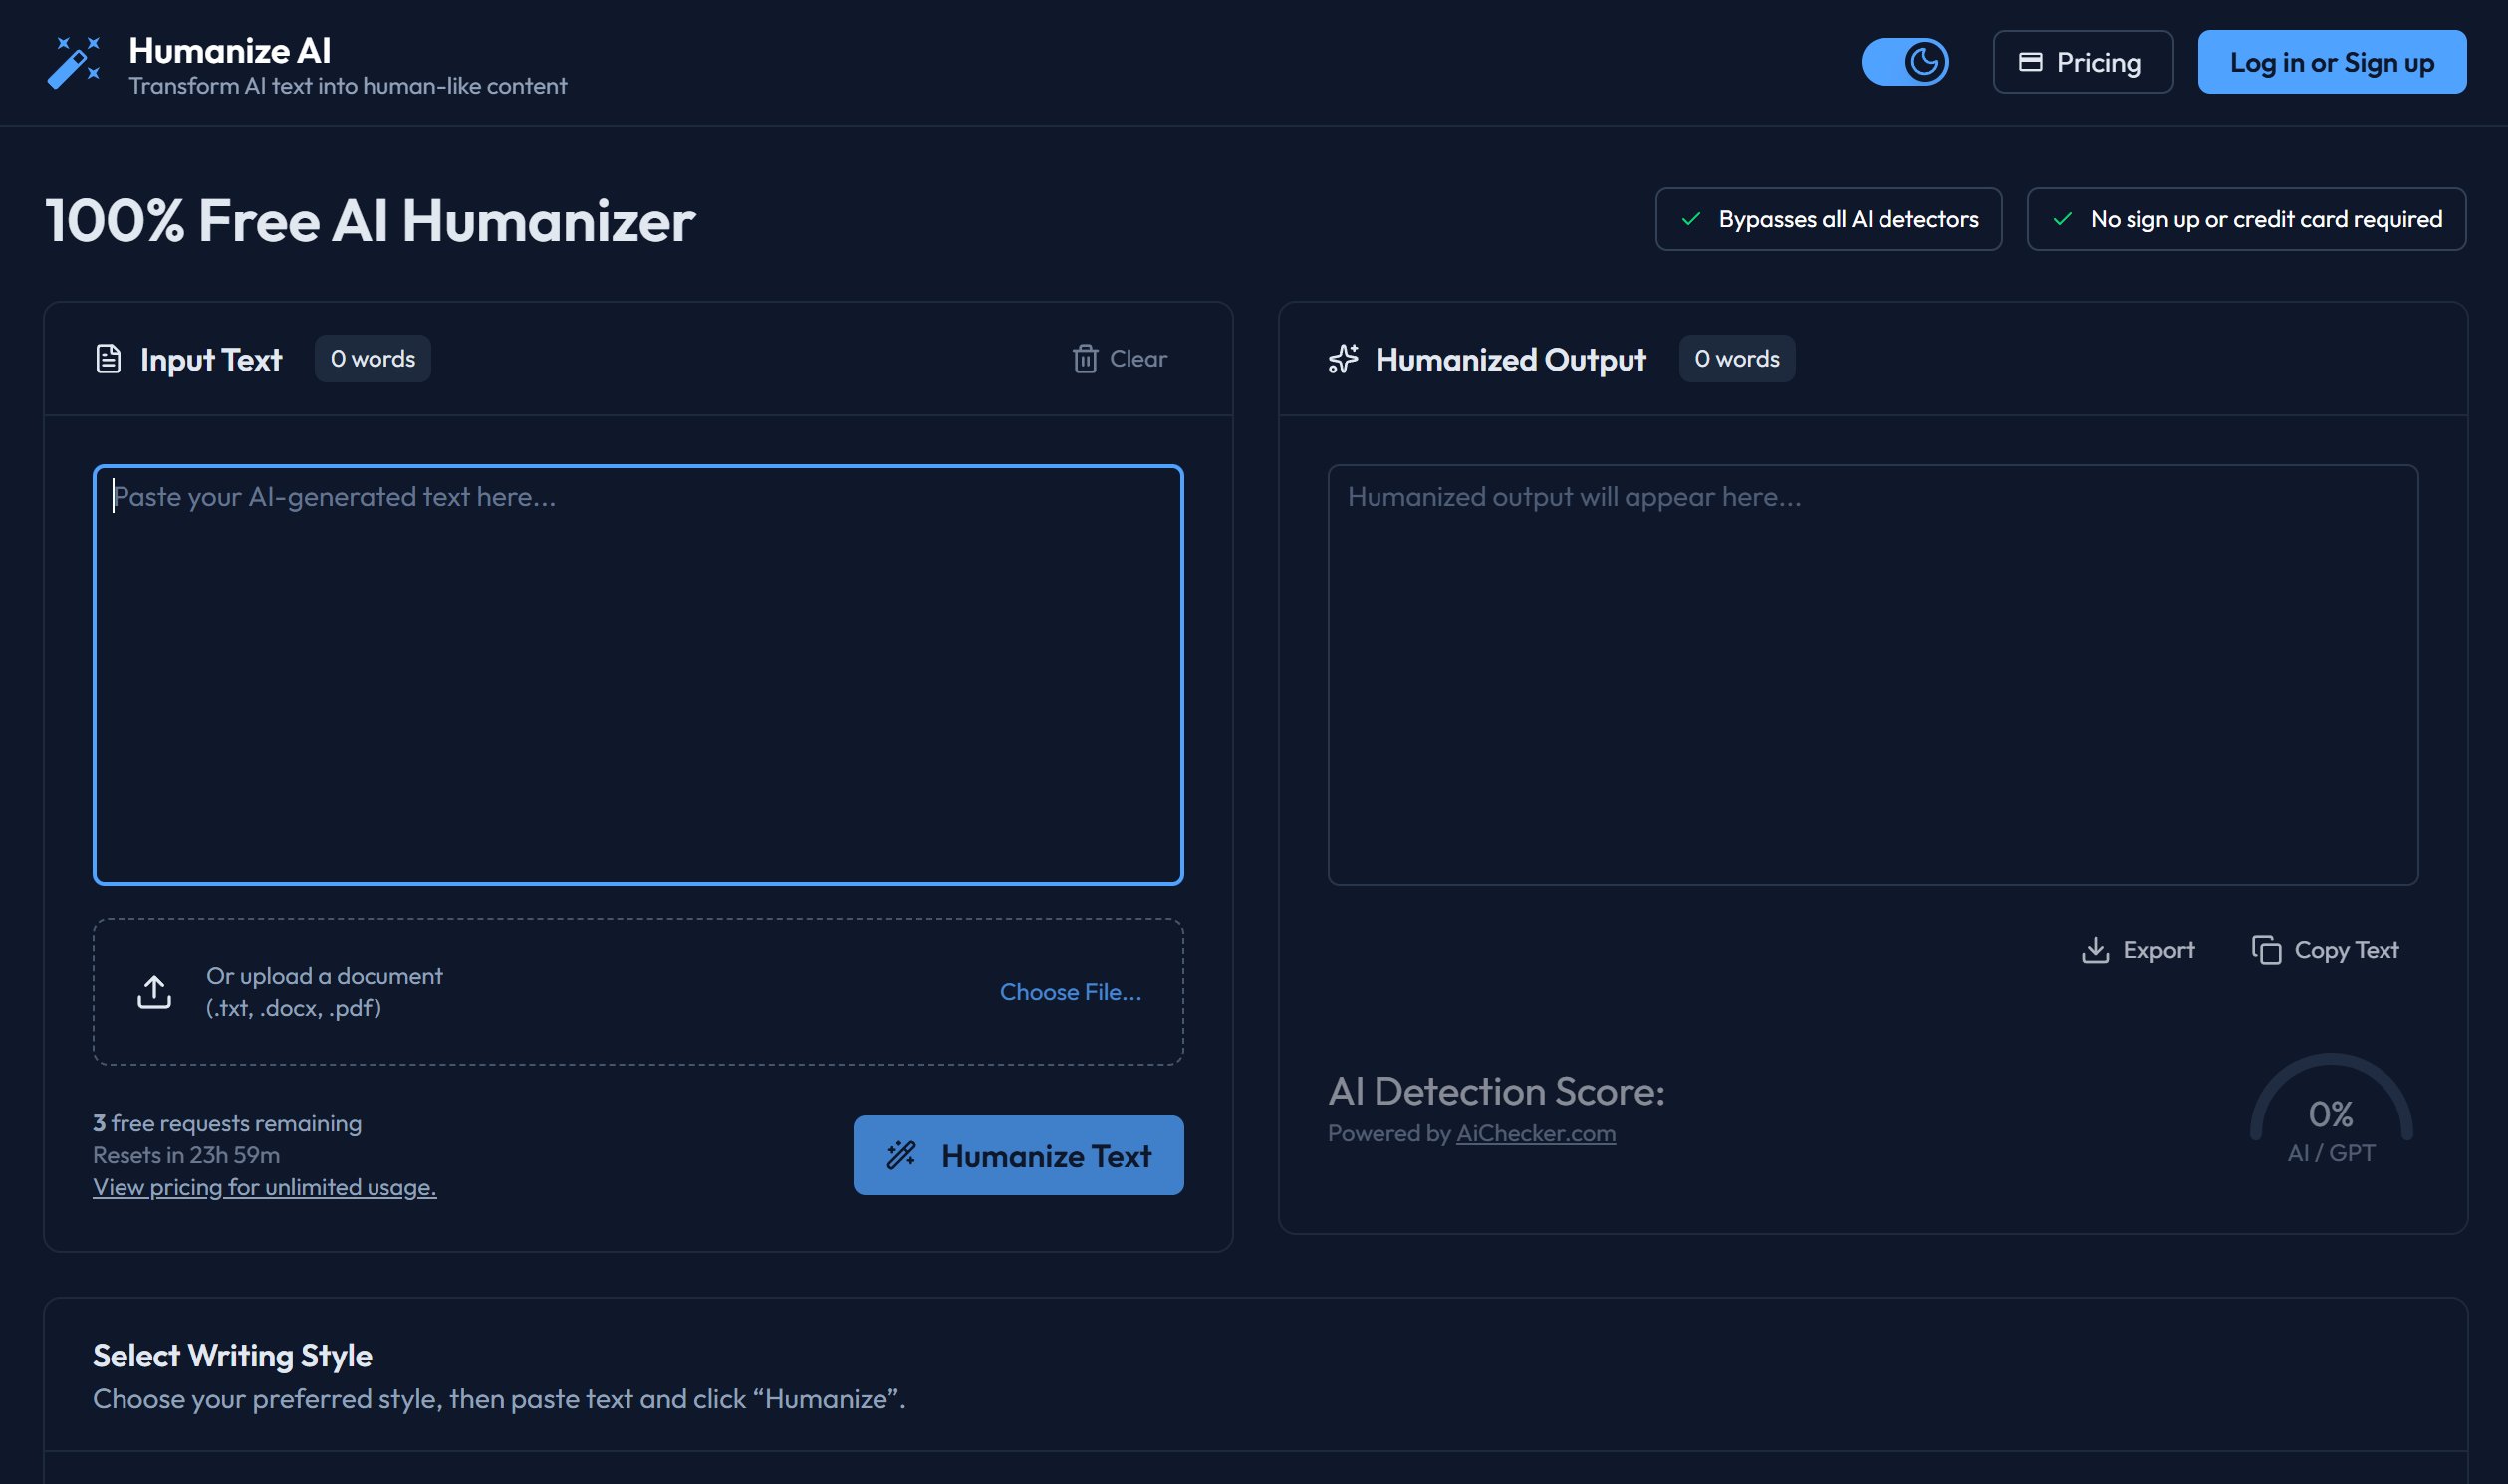
Task: Click the input 0 words counter badge
Action: tap(372, 358)
